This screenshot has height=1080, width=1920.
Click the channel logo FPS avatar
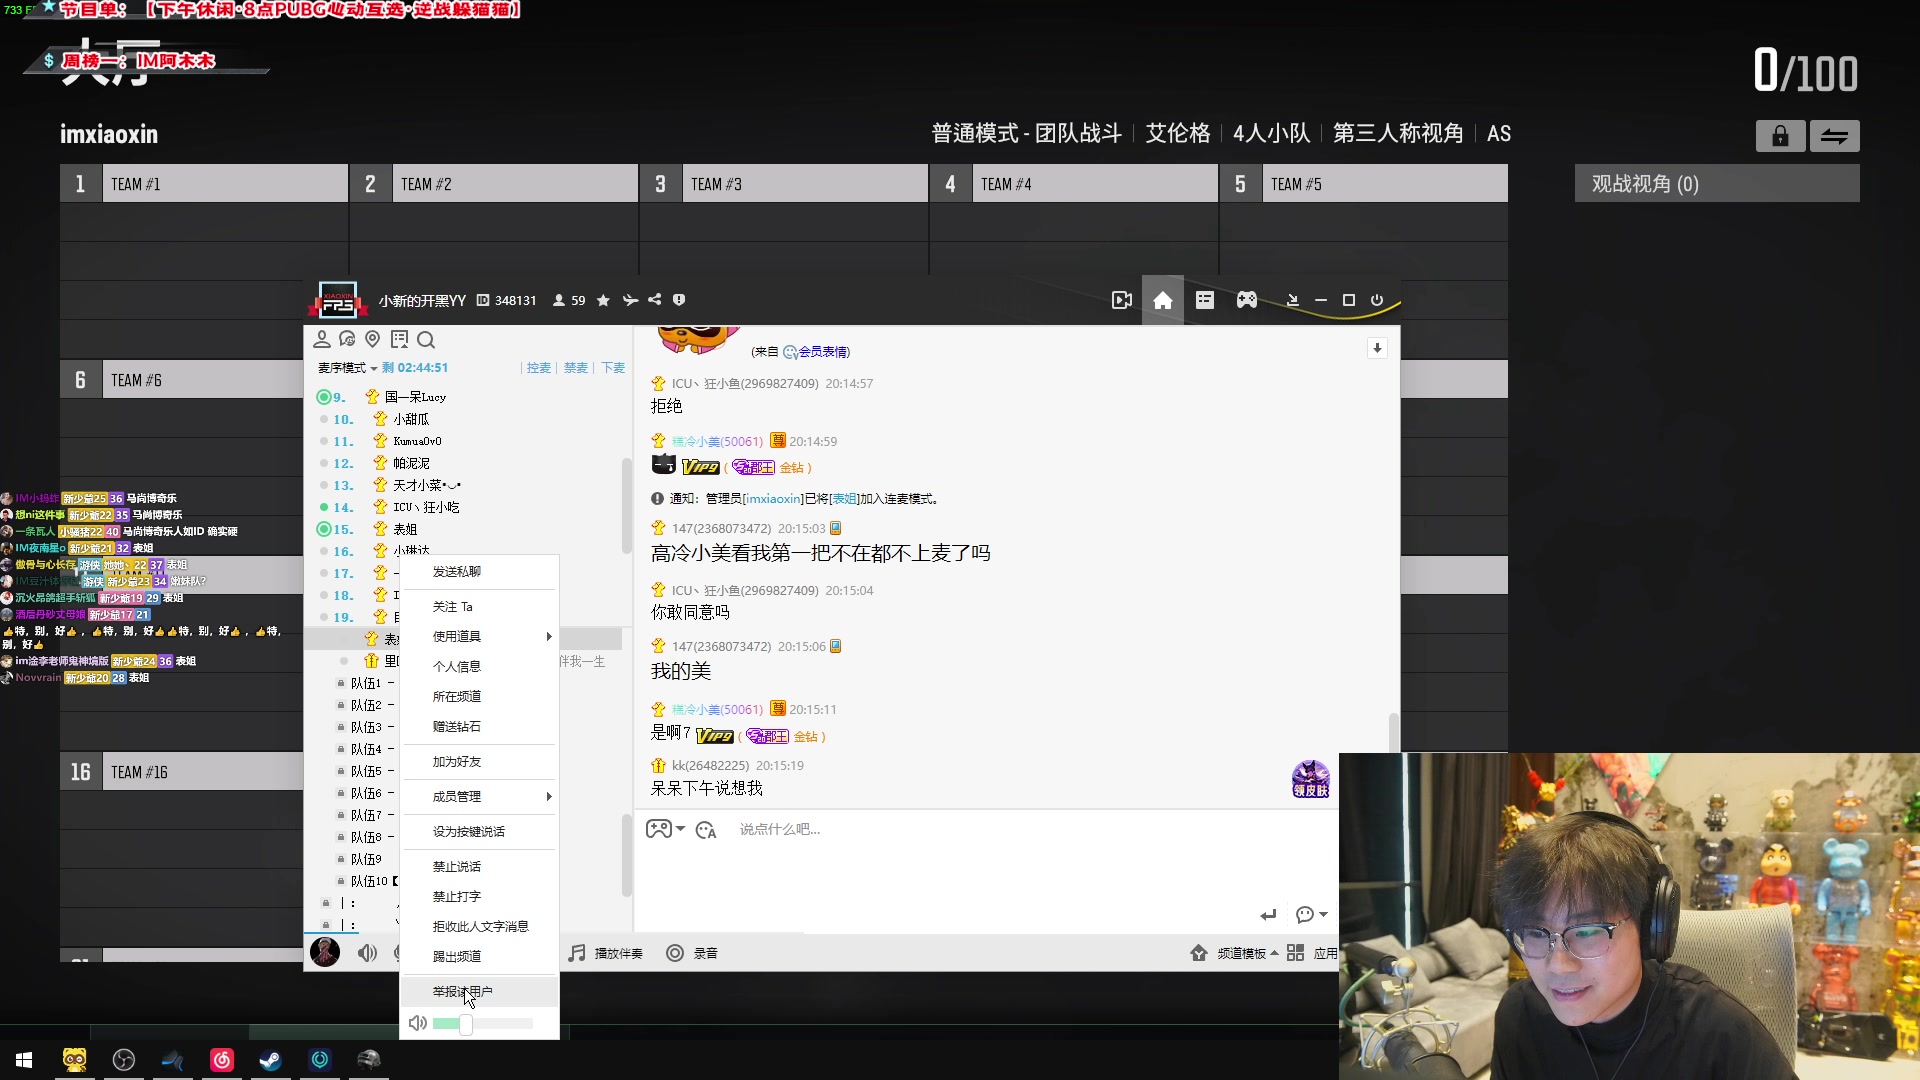coord(337,300)
